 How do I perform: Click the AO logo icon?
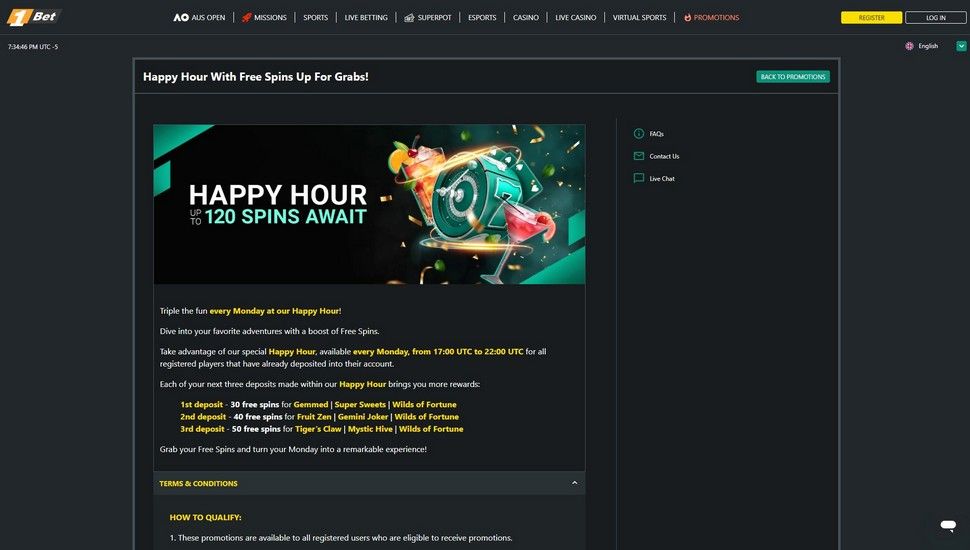(181, 17)
